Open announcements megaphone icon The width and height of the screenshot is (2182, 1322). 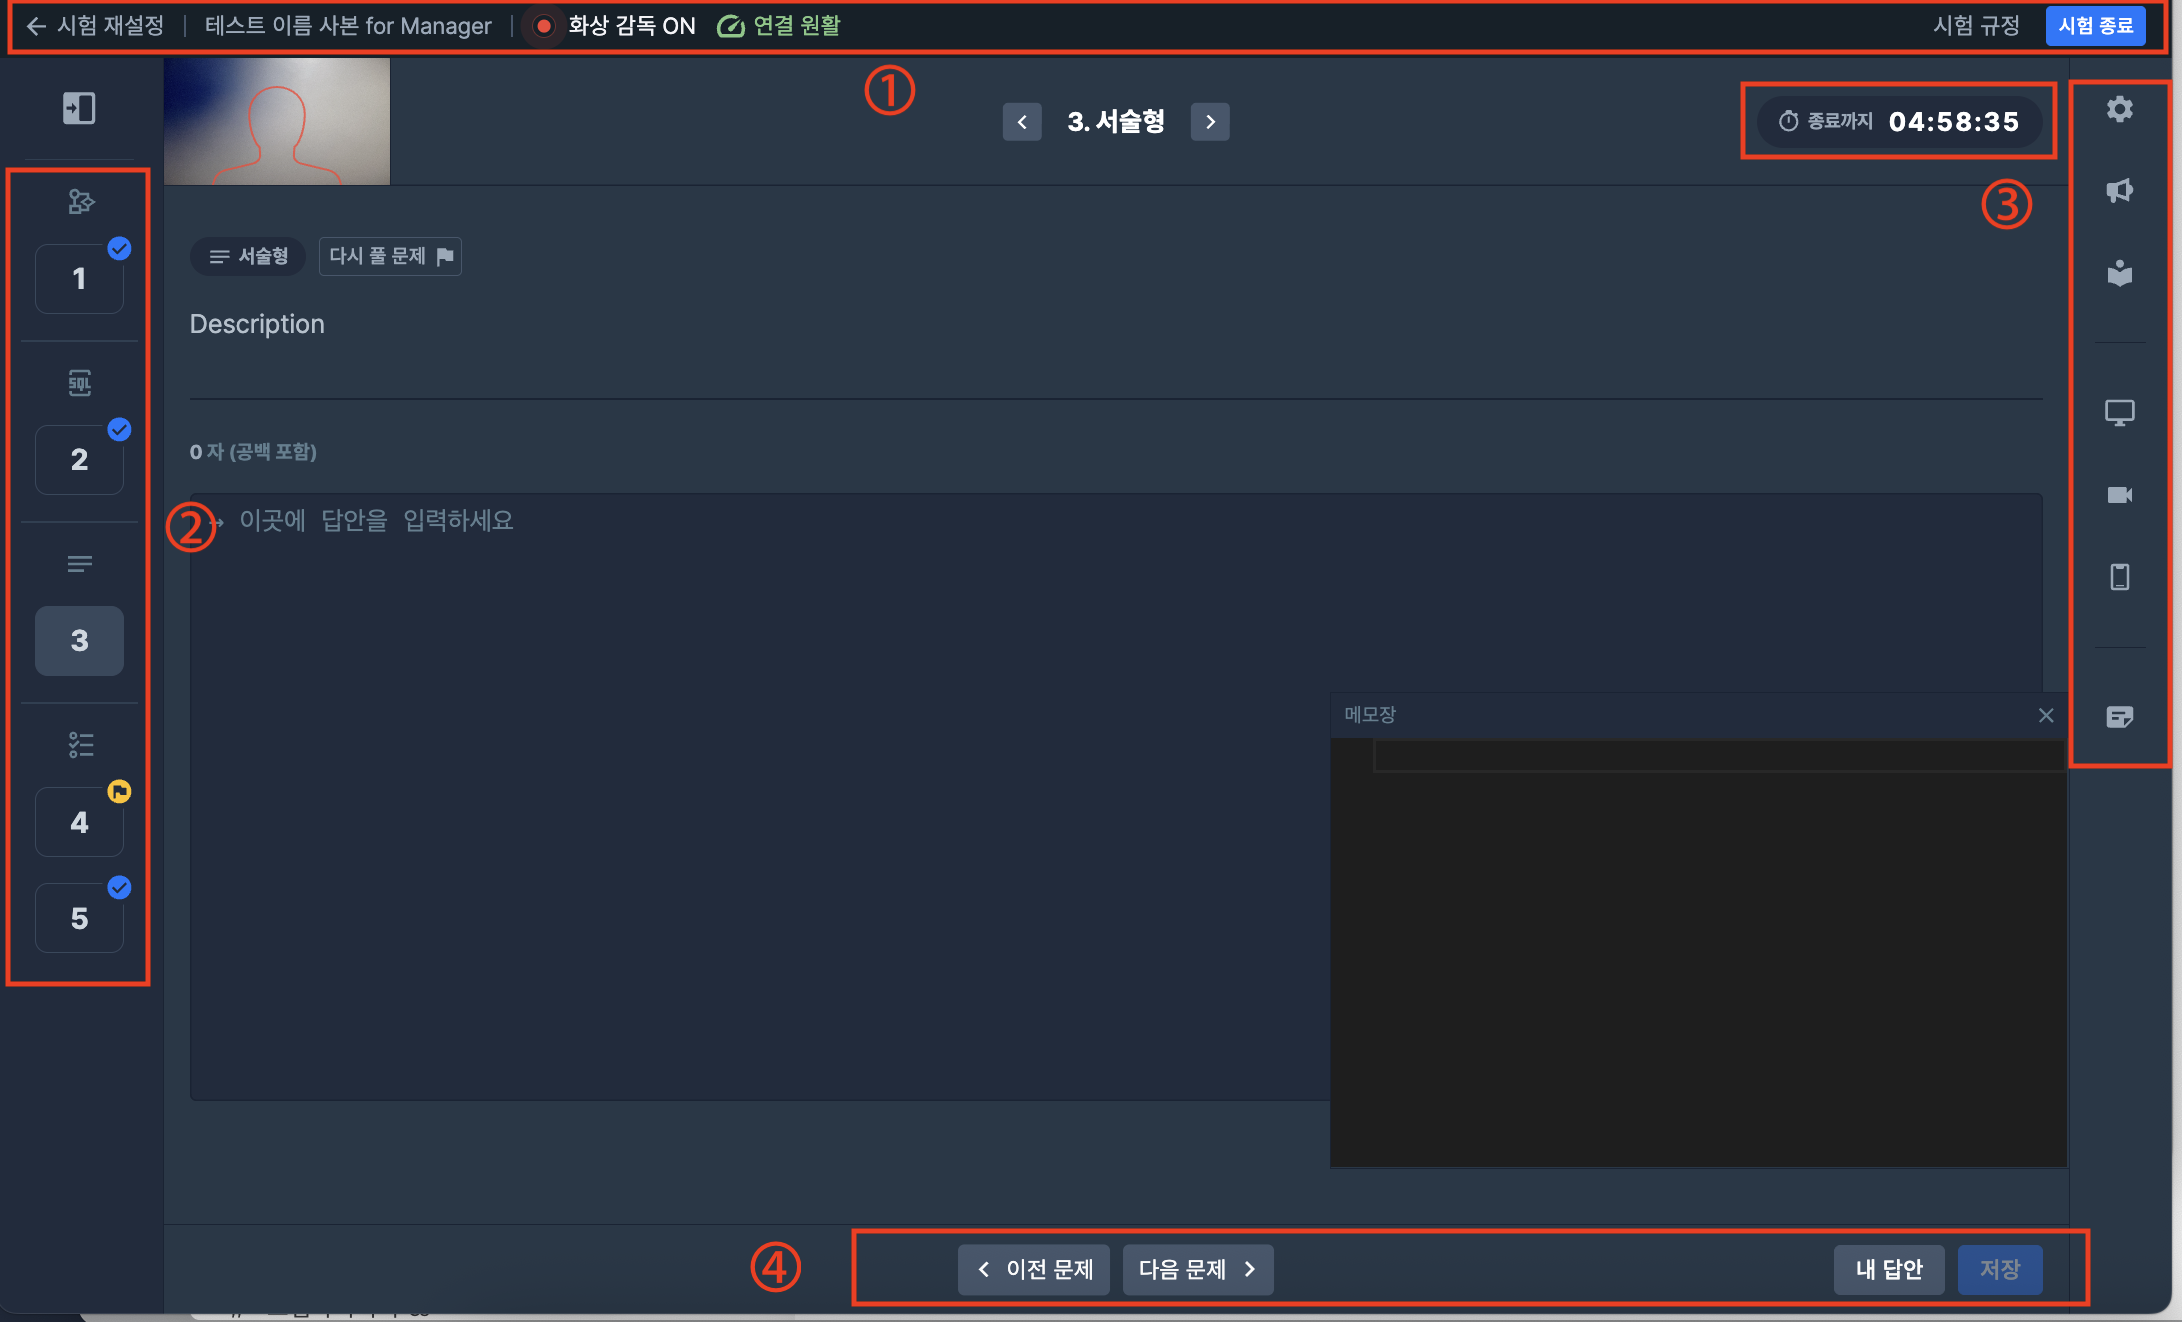(x=2119, y=190)
